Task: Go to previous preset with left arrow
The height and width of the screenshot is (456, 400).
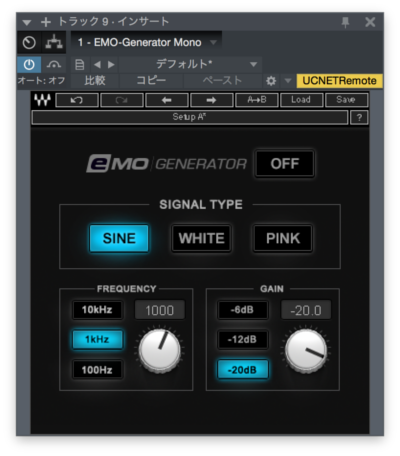Action: coord(97,64)
